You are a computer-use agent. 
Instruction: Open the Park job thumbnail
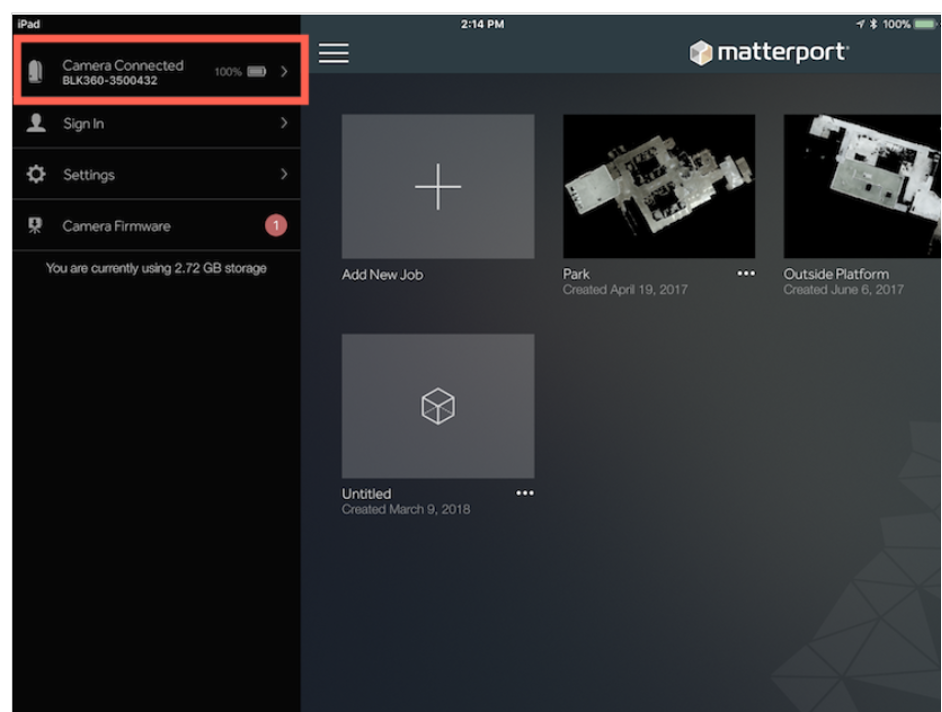[659, 186]
